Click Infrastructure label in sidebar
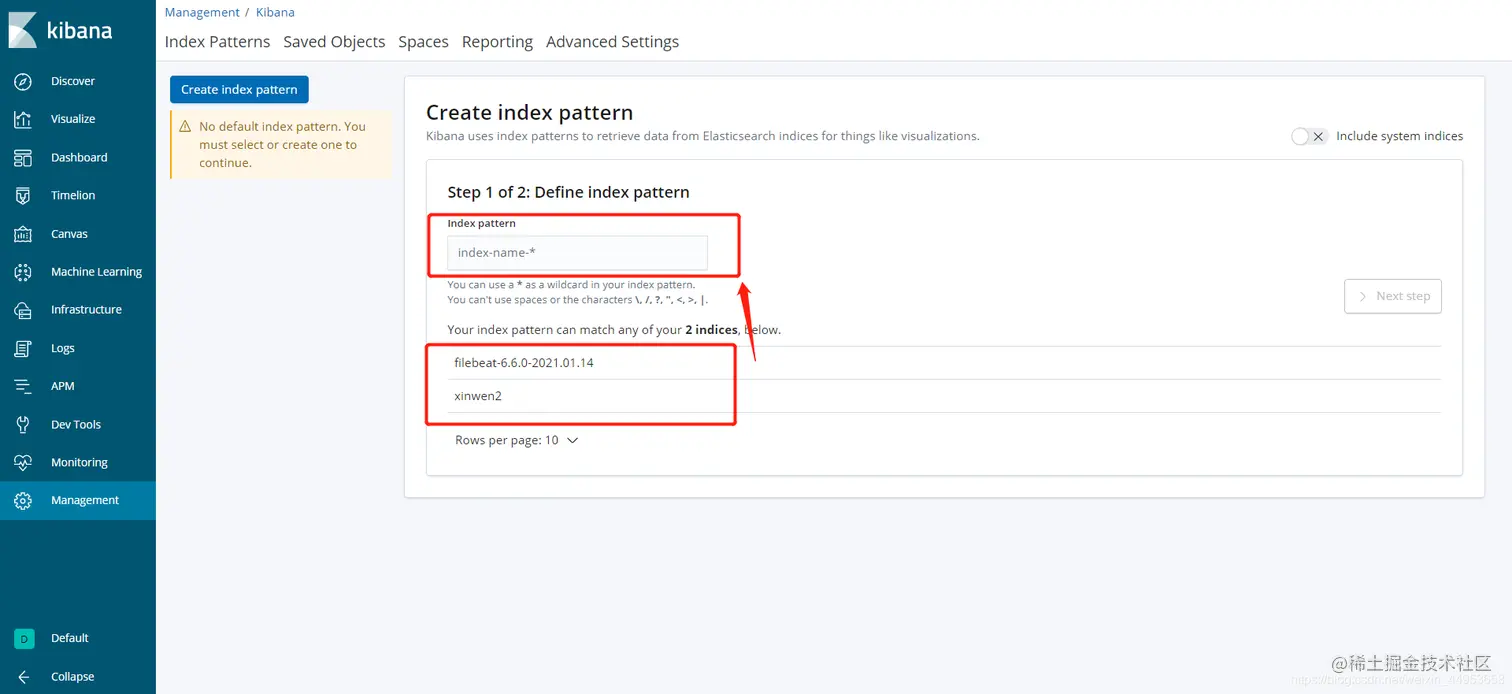The image size is (1512, 694). [x=86, y=310]
